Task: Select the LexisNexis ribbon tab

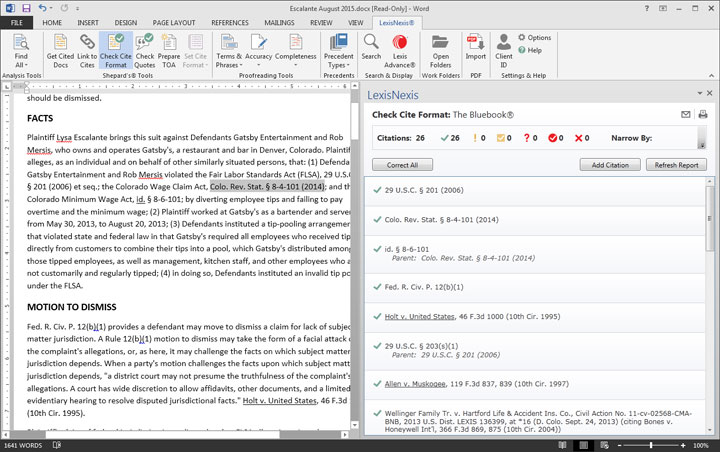Action: point(397,23)
